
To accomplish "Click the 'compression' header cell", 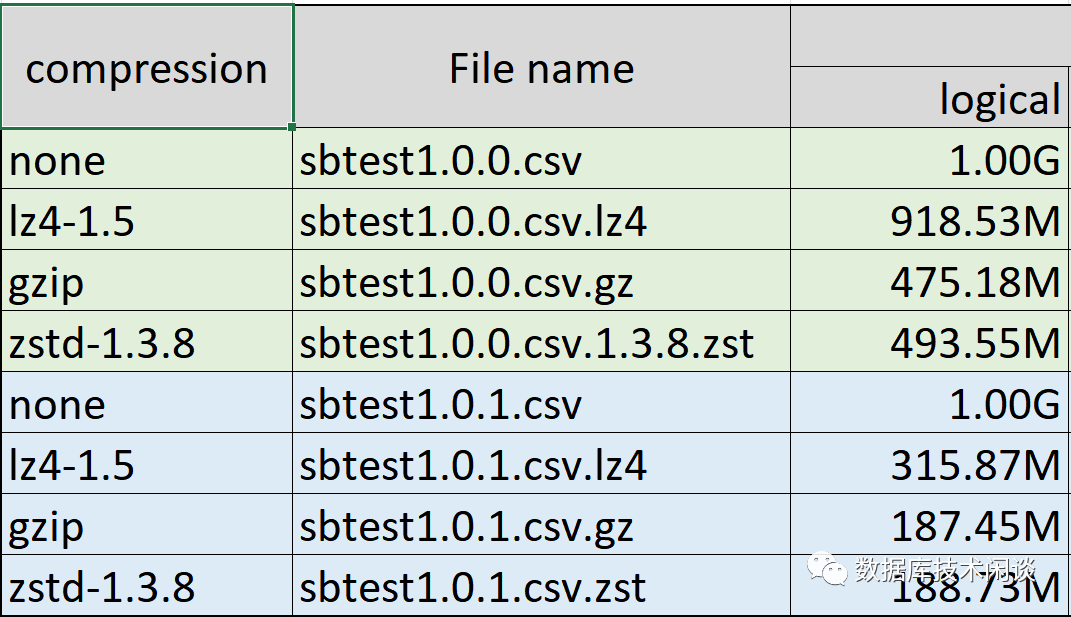I will point(147,68).
